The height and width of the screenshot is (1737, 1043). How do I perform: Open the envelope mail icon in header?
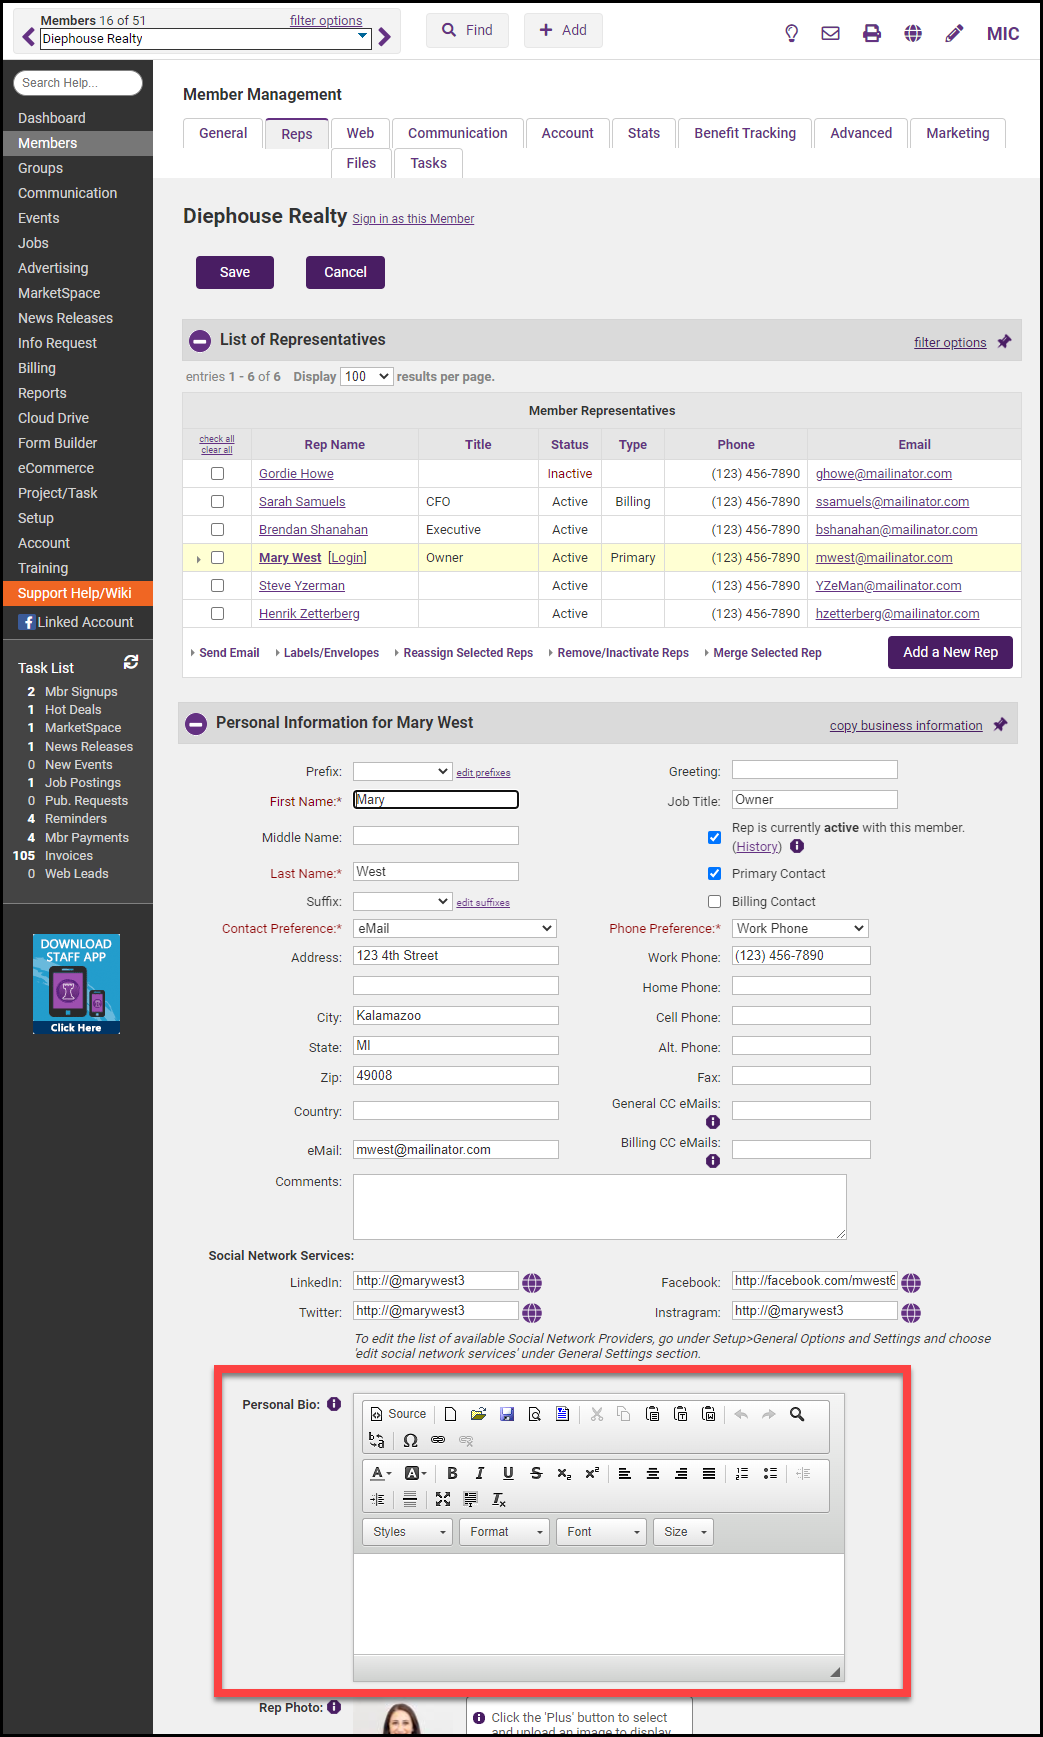tap(830, 33)
